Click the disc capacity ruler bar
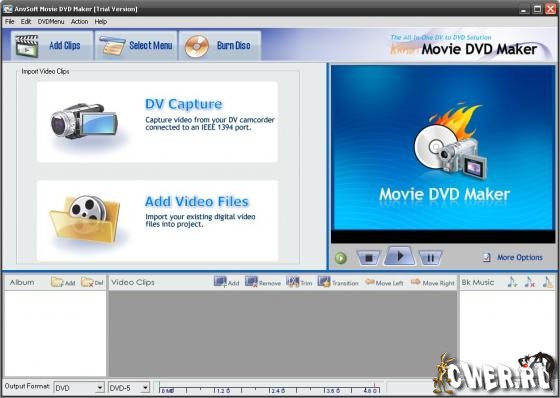Viewport: 560px width, 398px height. pyautogui.click(x=270, y=389)
